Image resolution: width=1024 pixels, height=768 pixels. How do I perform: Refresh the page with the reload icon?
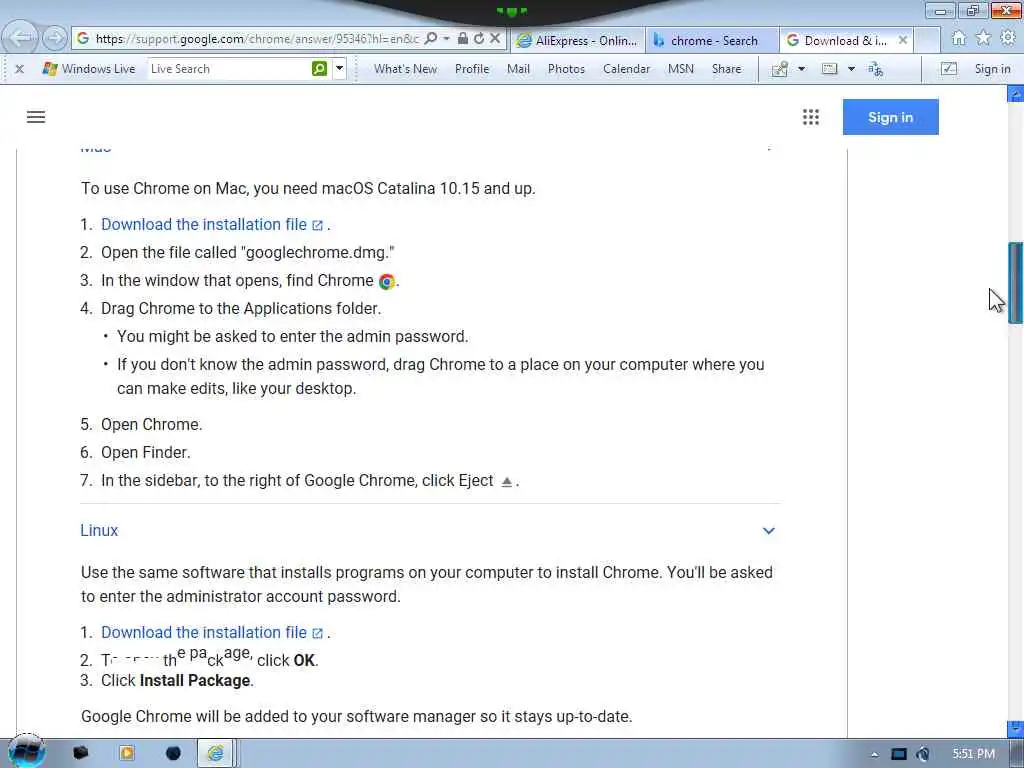click(479, 39)
